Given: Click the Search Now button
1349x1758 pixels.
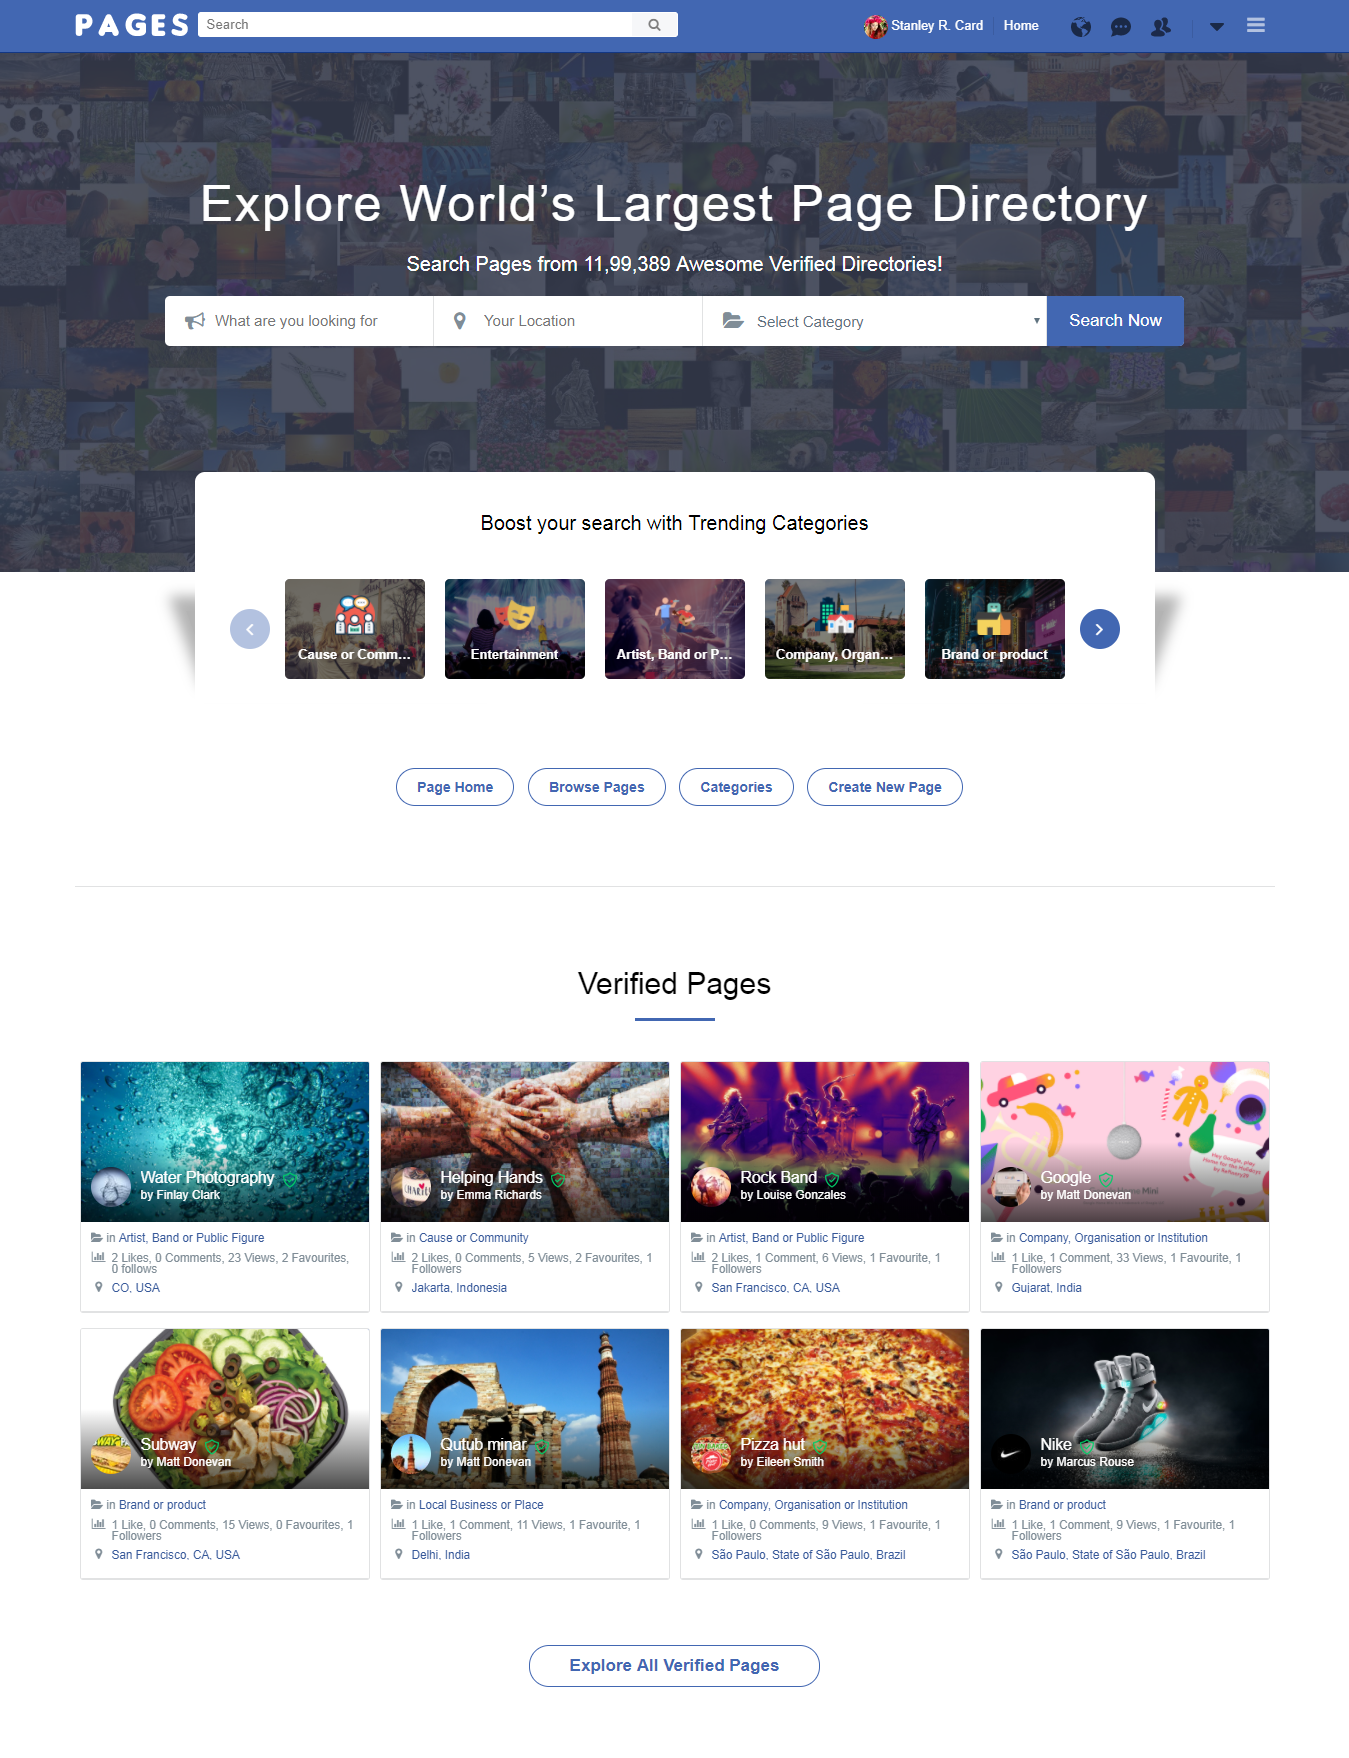Looking at the screenshot, I should [1115, 321].
